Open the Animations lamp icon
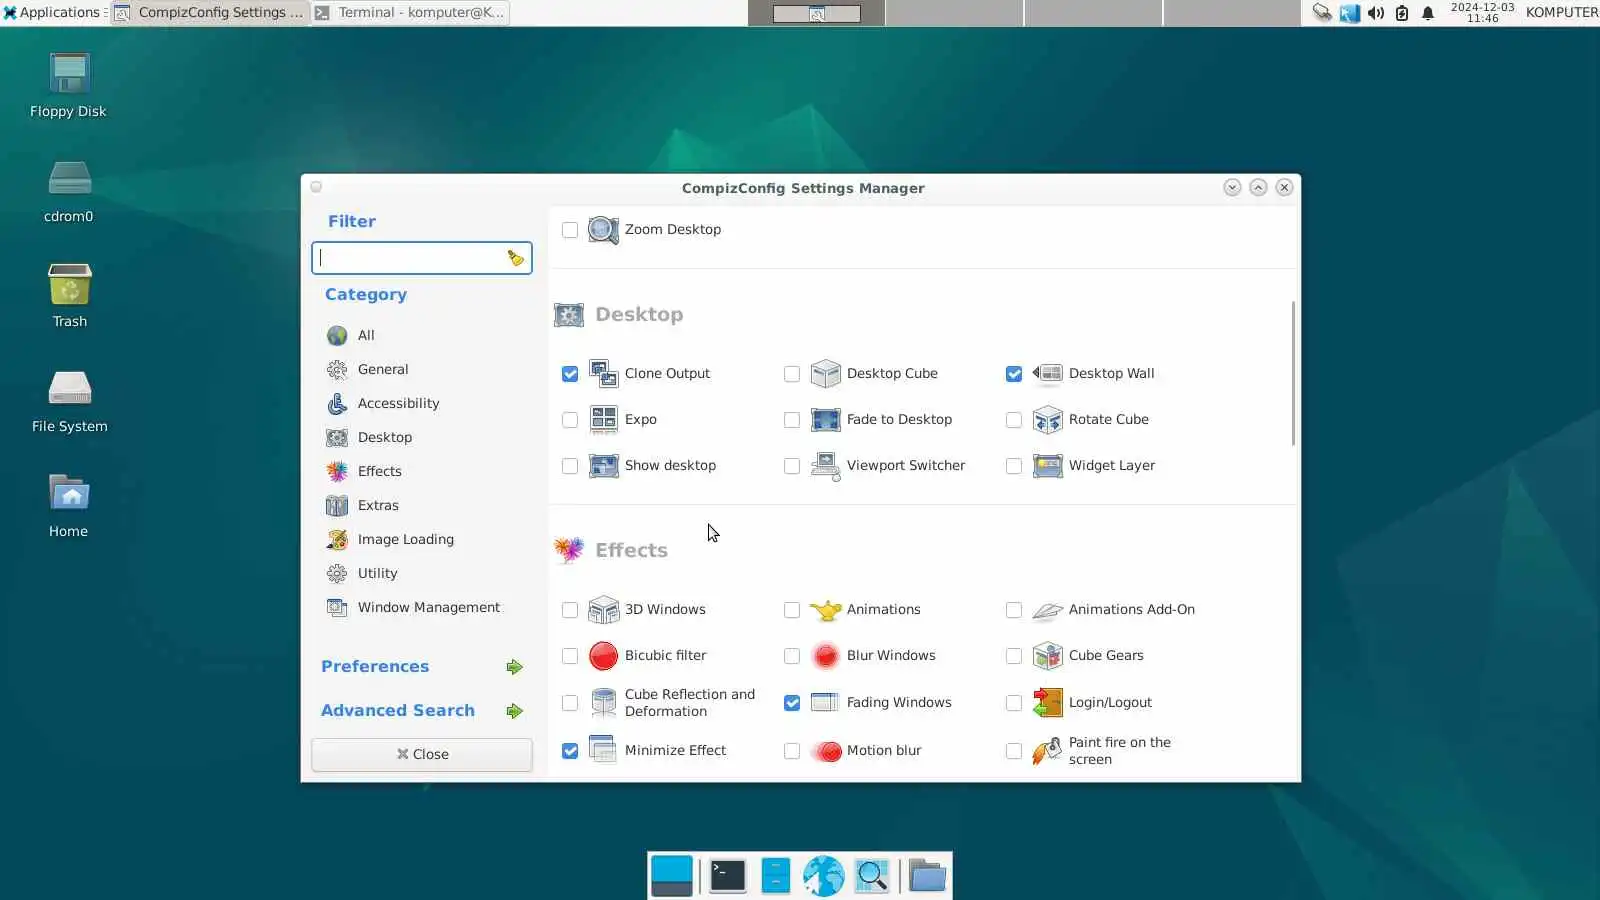This screenshot has height=900, width=1600. point(825,609)
